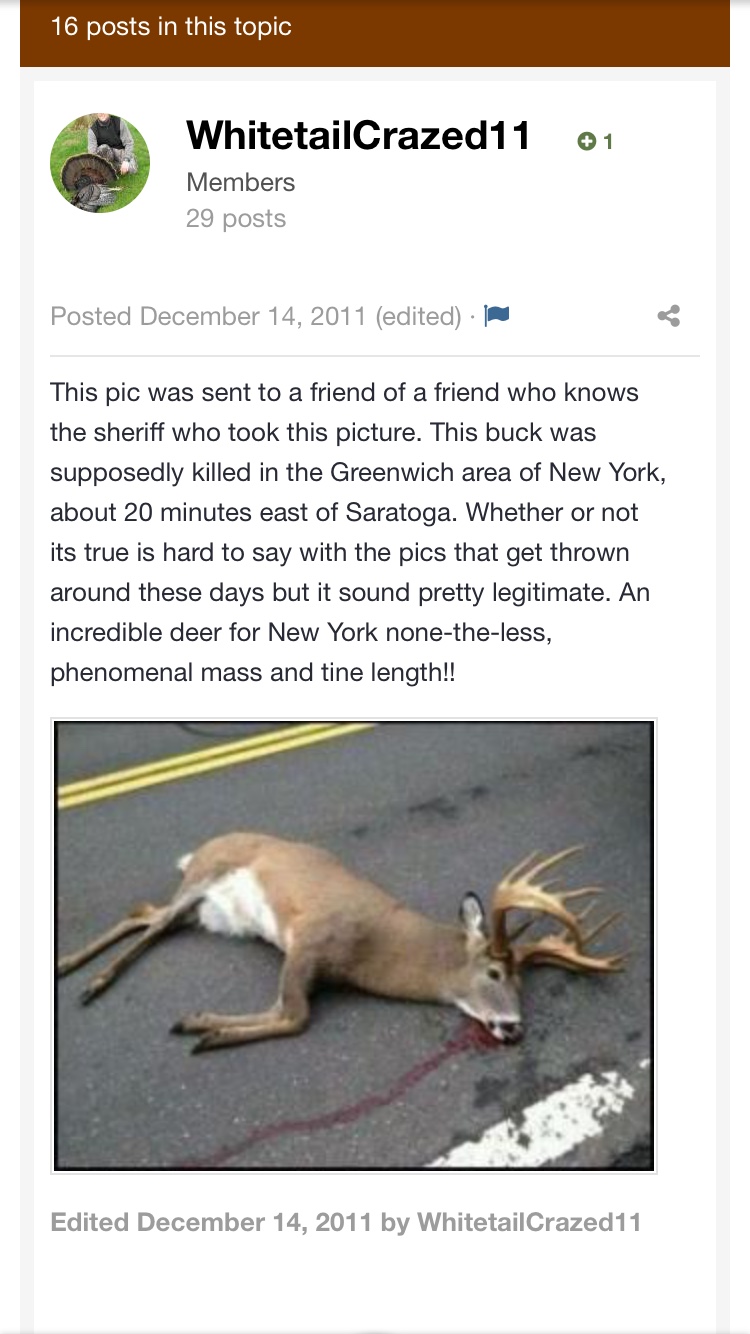Tap the brown topic header bar
The width and height of the screenshot is (750, 1334).
click(x=375, y=33)
